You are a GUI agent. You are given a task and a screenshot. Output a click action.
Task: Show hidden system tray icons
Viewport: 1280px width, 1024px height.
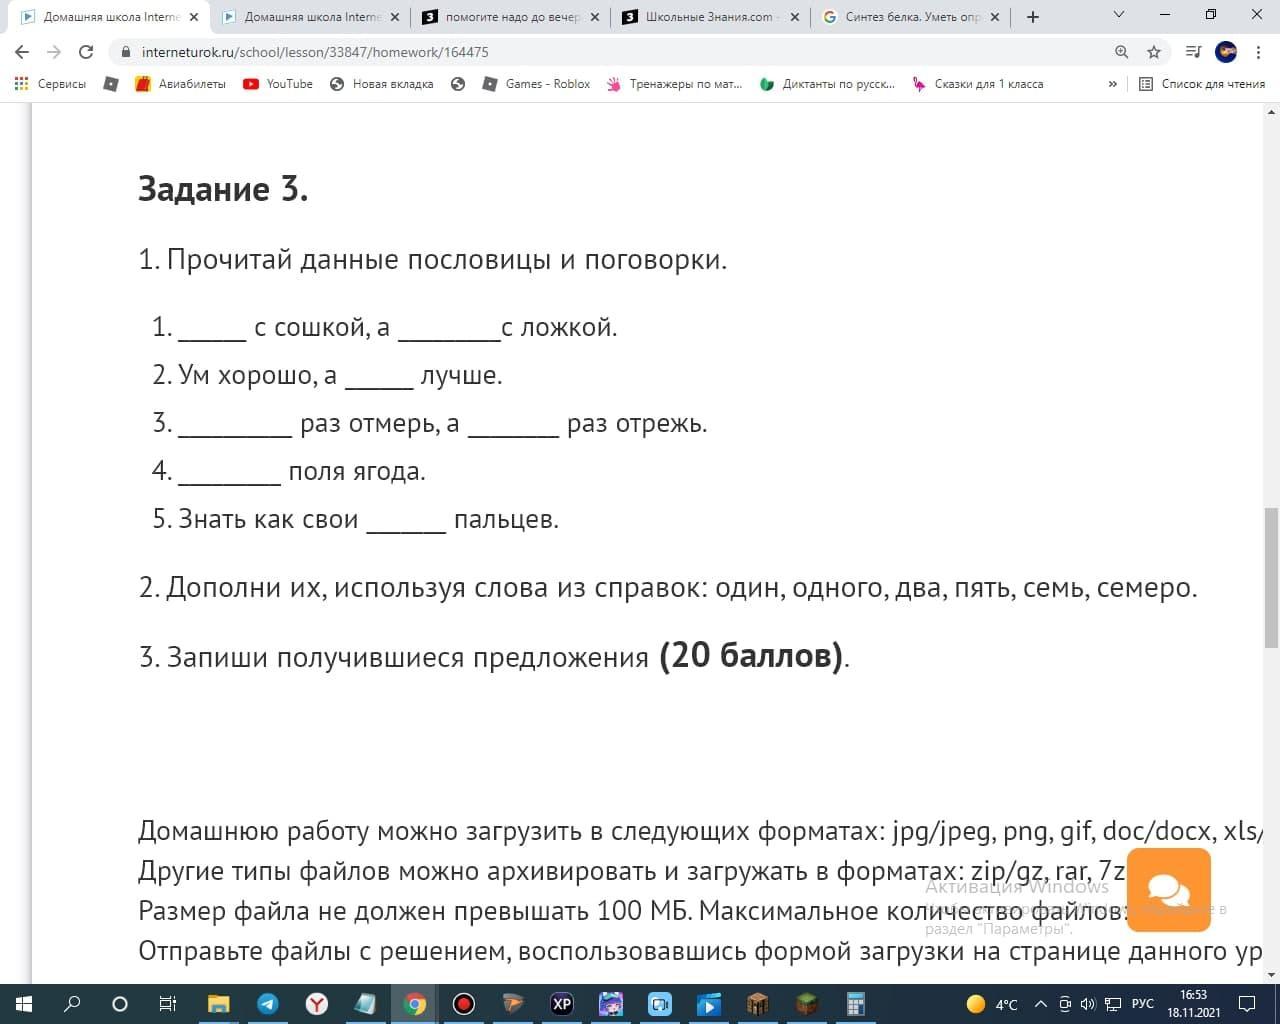(1041, 1004)
